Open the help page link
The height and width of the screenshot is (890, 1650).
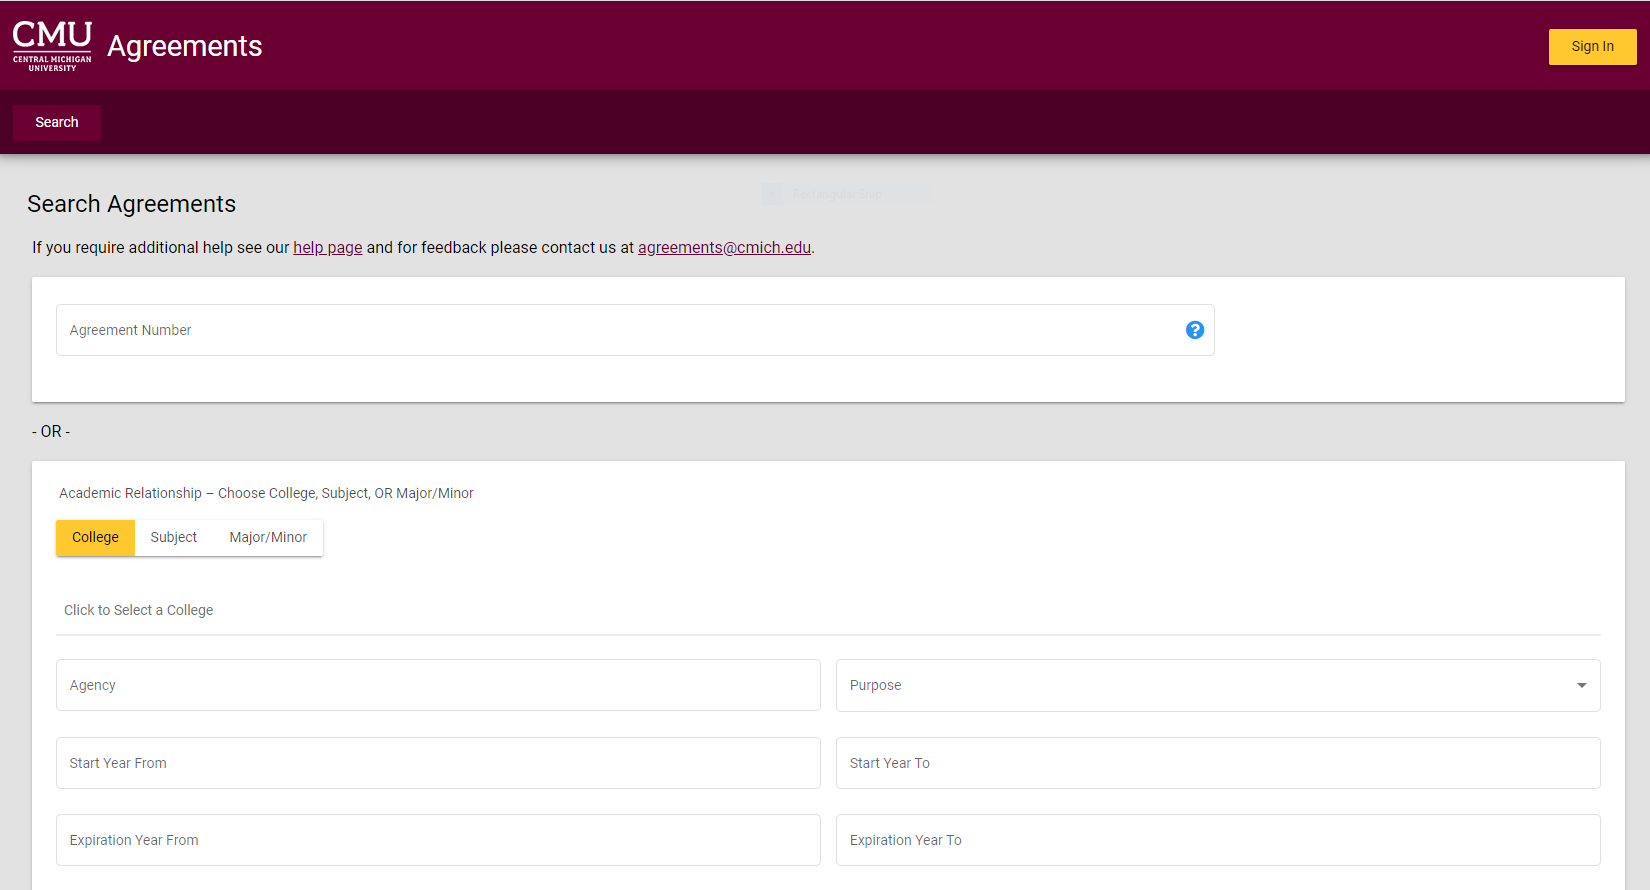coord(327,248)
